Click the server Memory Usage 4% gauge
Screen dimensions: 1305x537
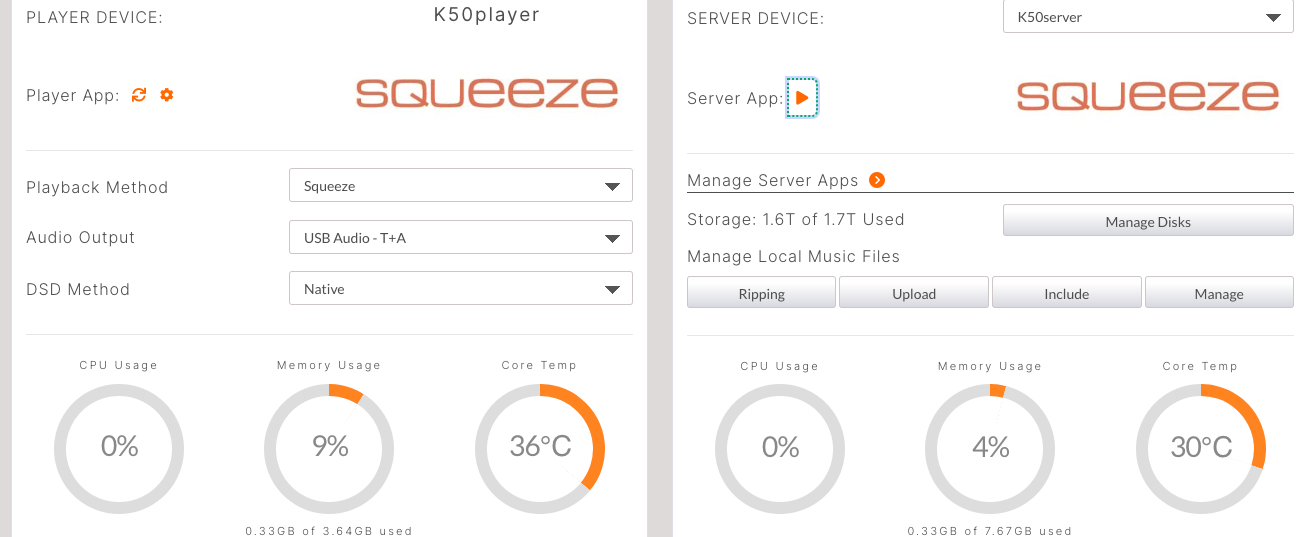coord(990,447)
